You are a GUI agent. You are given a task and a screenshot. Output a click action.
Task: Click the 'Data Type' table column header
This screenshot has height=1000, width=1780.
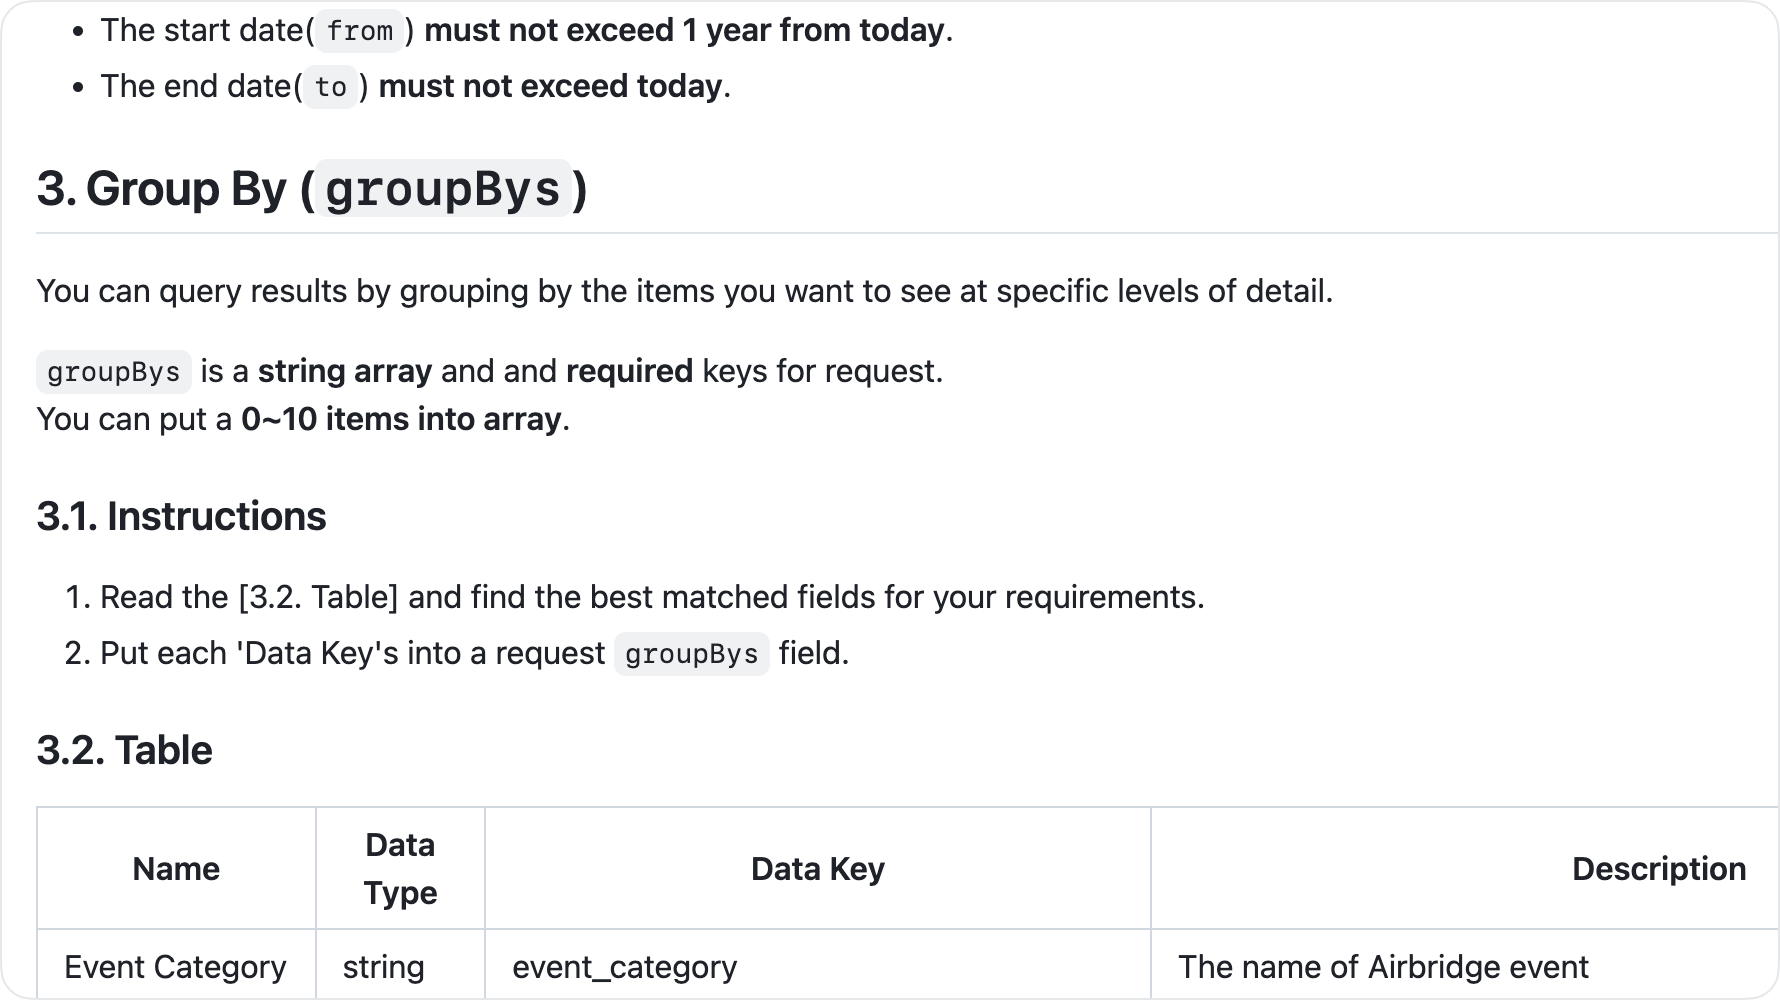[400, 869]
